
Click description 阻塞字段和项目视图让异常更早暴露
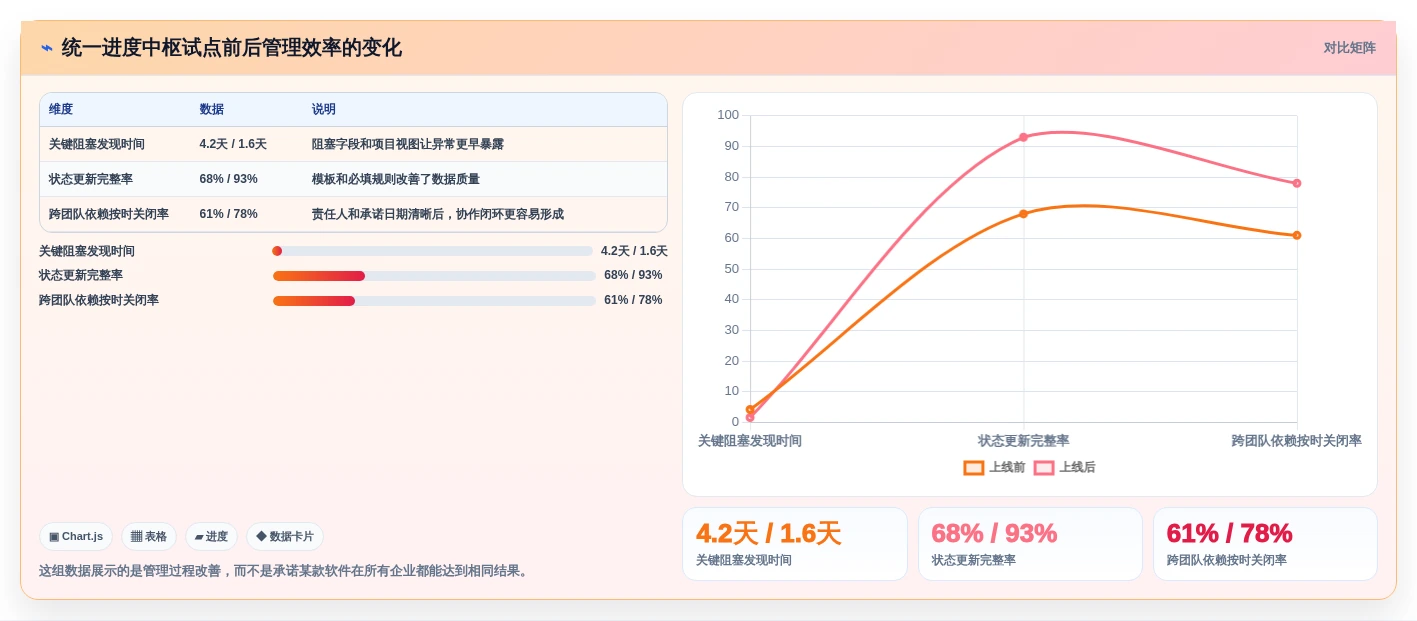[408, 144]
